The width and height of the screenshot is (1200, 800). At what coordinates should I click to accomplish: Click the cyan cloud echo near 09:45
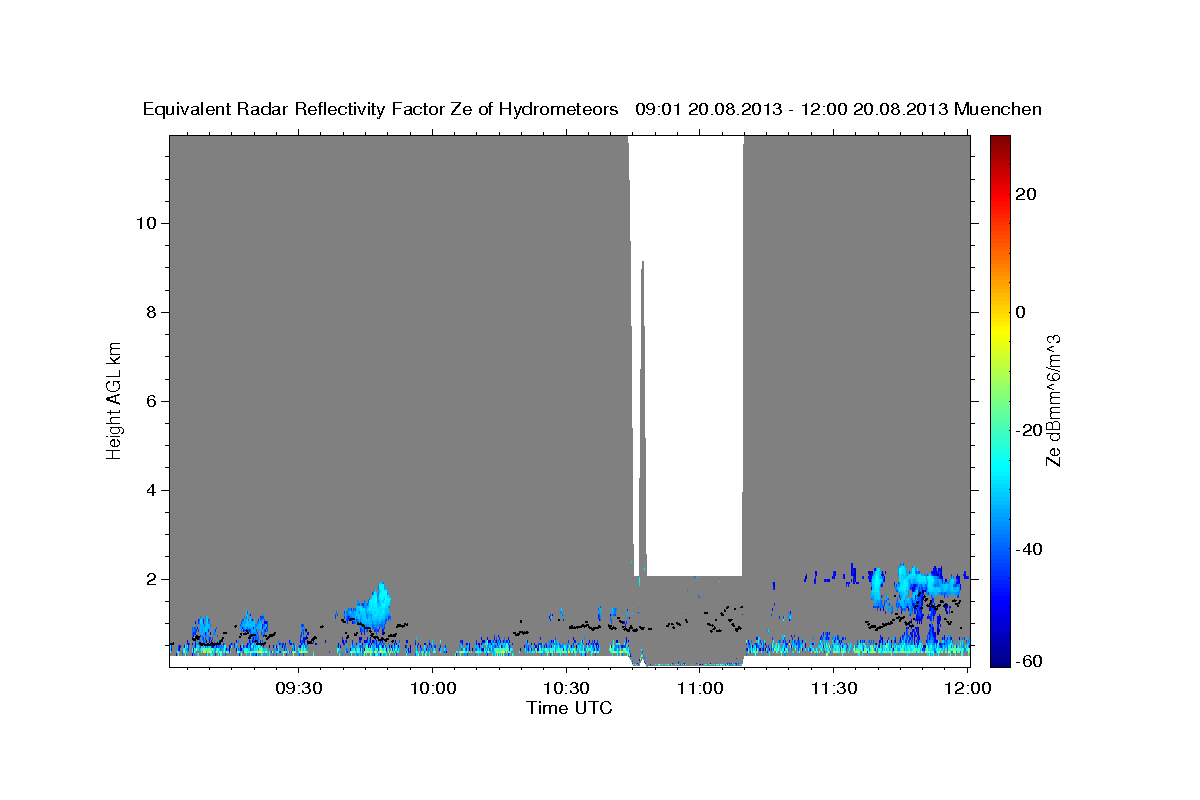pyautogui.click(x=370, y=606)
